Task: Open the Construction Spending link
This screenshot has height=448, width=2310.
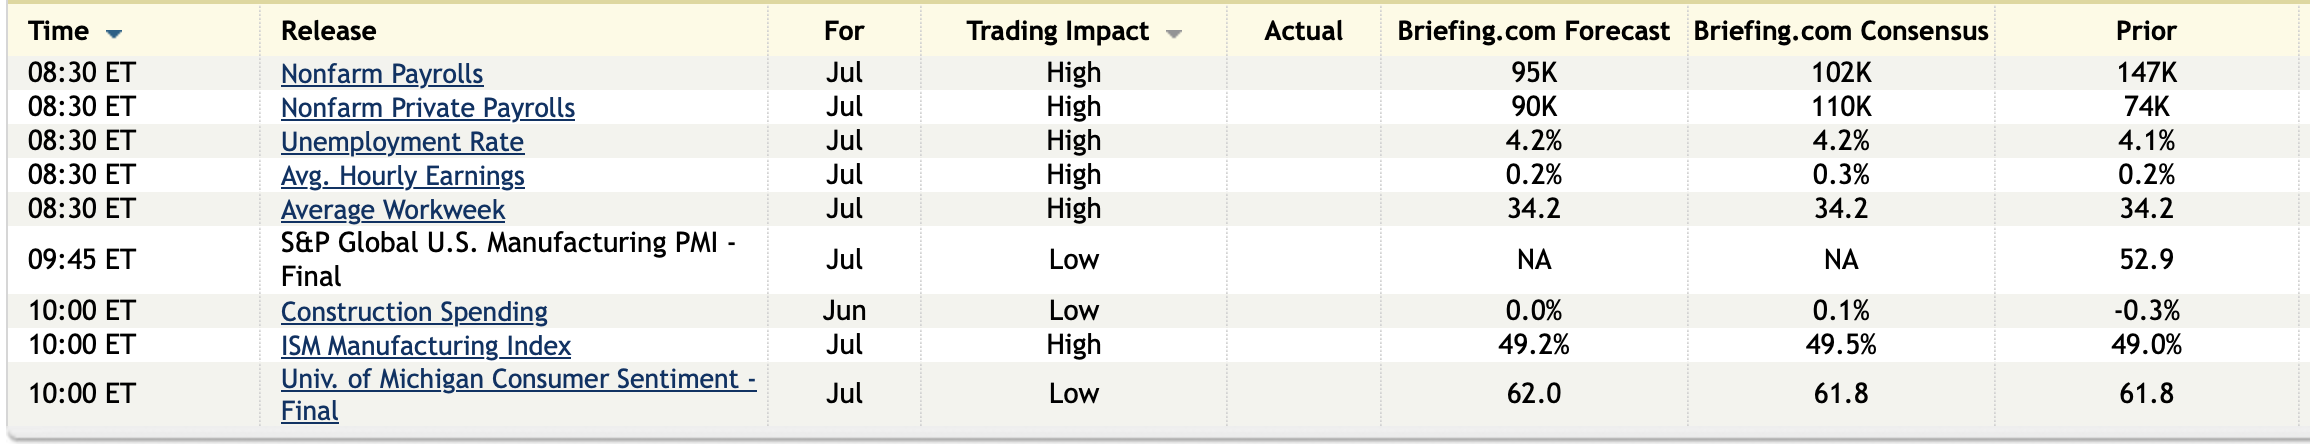Action: pos(414,312)
